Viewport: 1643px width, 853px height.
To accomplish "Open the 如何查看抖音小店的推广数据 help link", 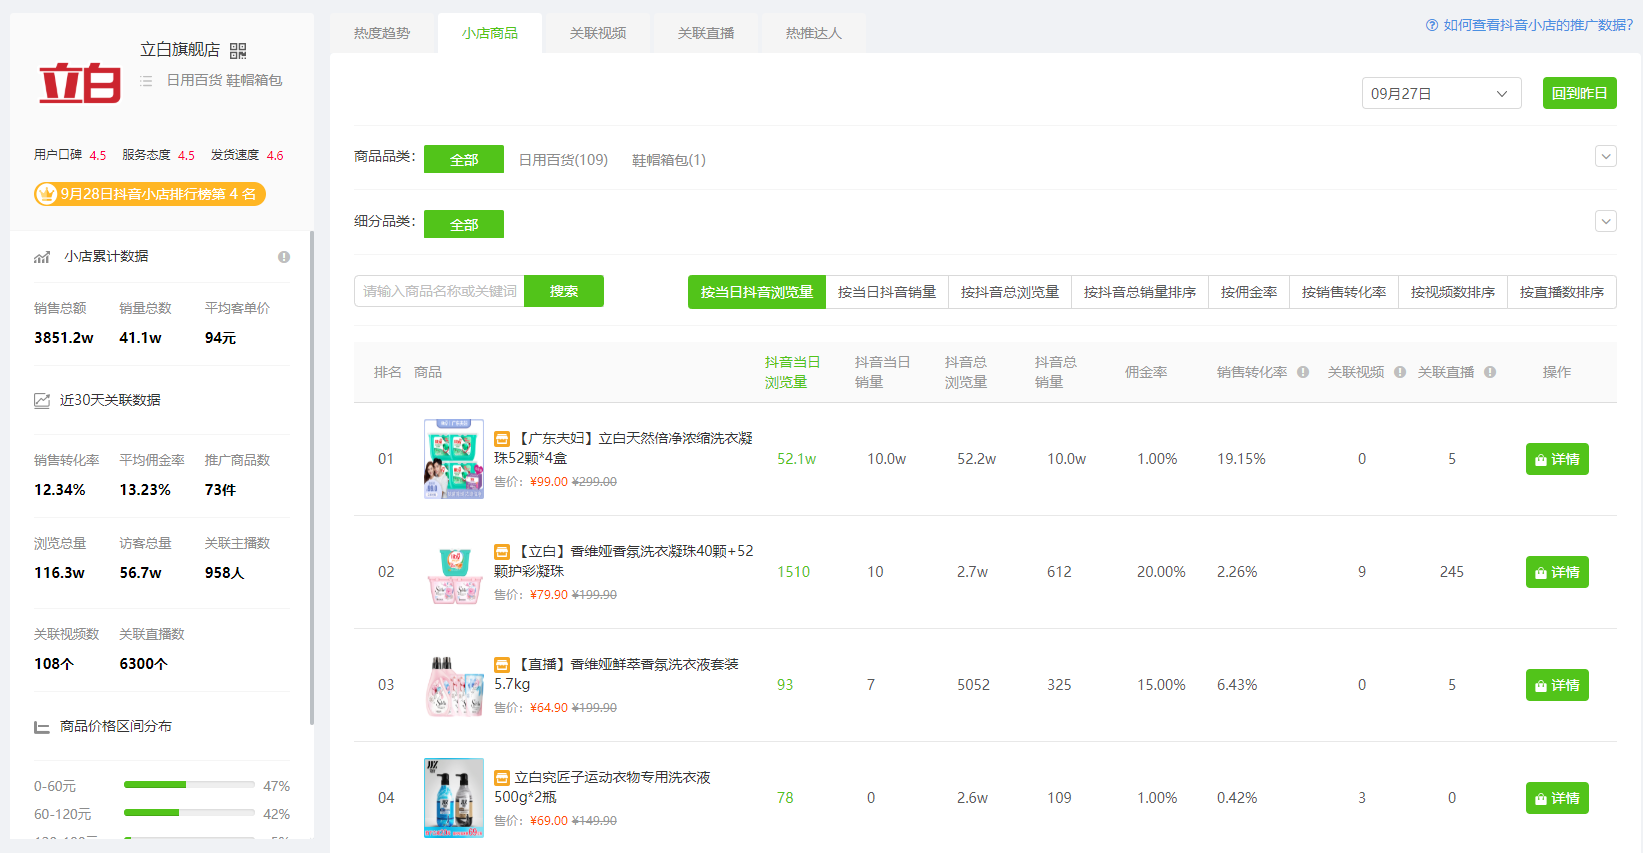I will click(x=1538, y=25).
